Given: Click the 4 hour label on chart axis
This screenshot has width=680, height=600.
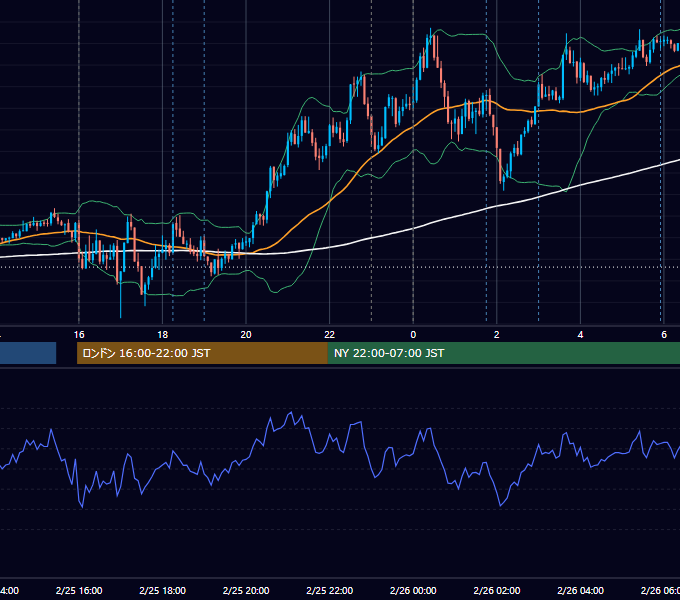Looking at the screenshot, I should click(x=580, y=335).
